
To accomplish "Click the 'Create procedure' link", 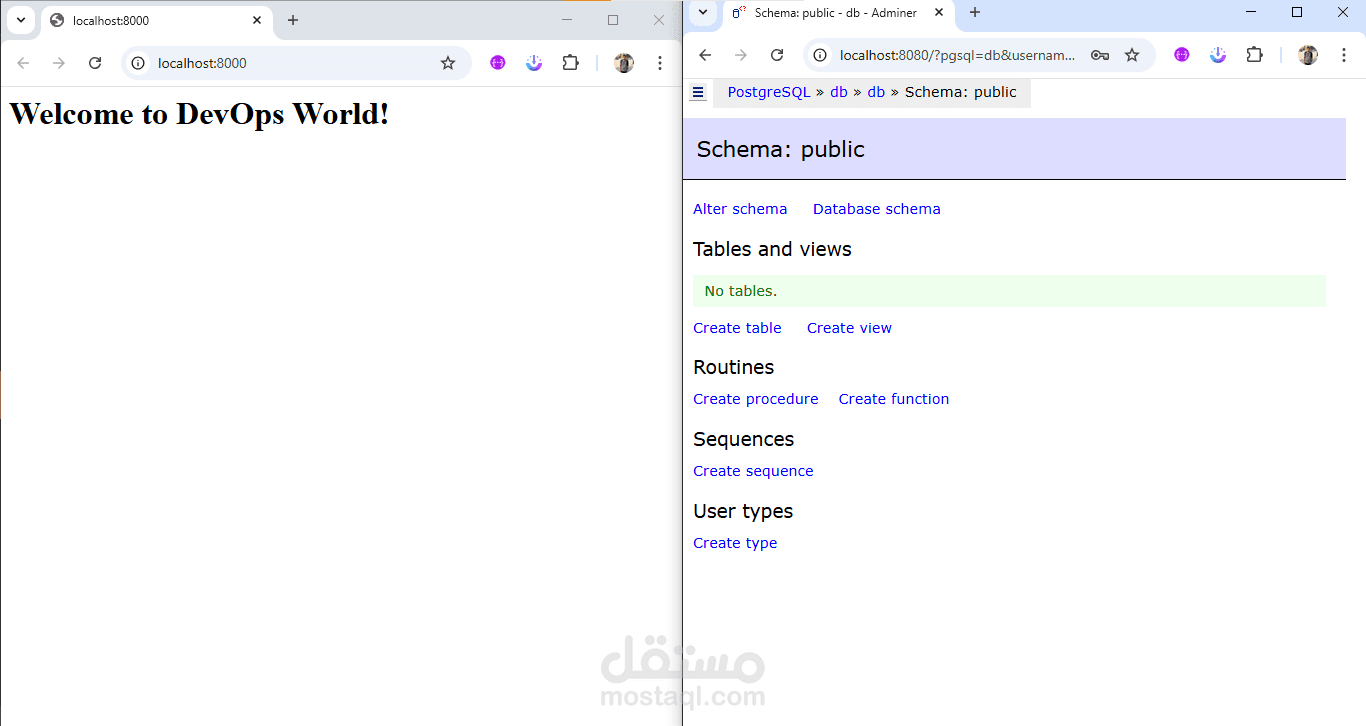I will pos(756,399).
